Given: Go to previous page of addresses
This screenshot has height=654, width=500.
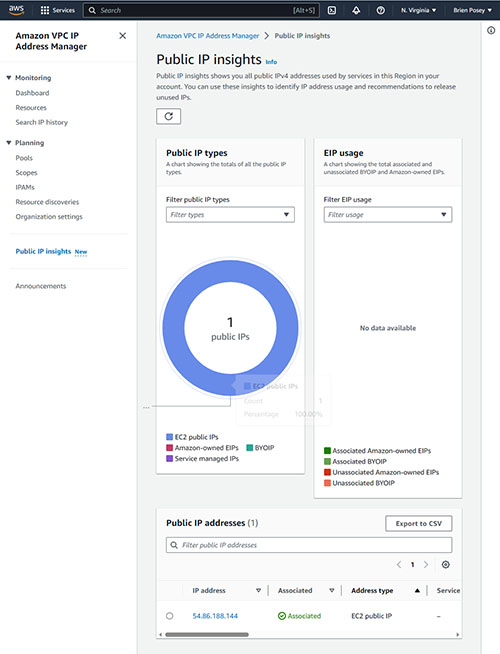Looking at the screenshot, I should point(399,564).
